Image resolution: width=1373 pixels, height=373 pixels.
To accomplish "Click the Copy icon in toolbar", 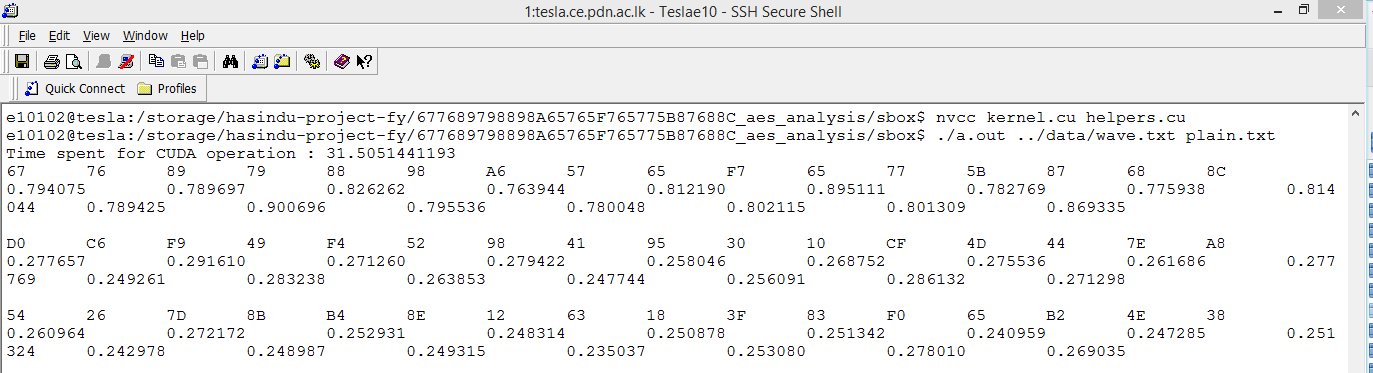I will 157,62.
